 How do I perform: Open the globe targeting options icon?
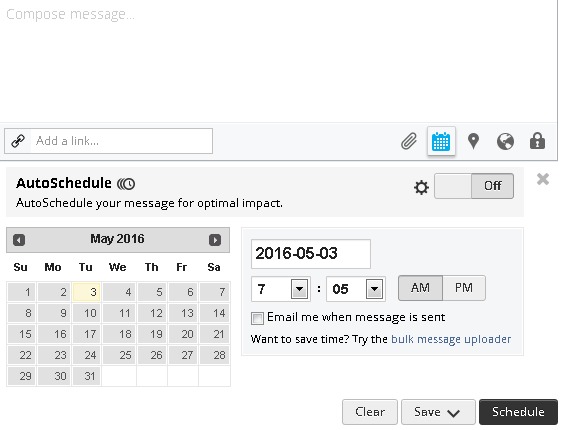pos(505,141)
